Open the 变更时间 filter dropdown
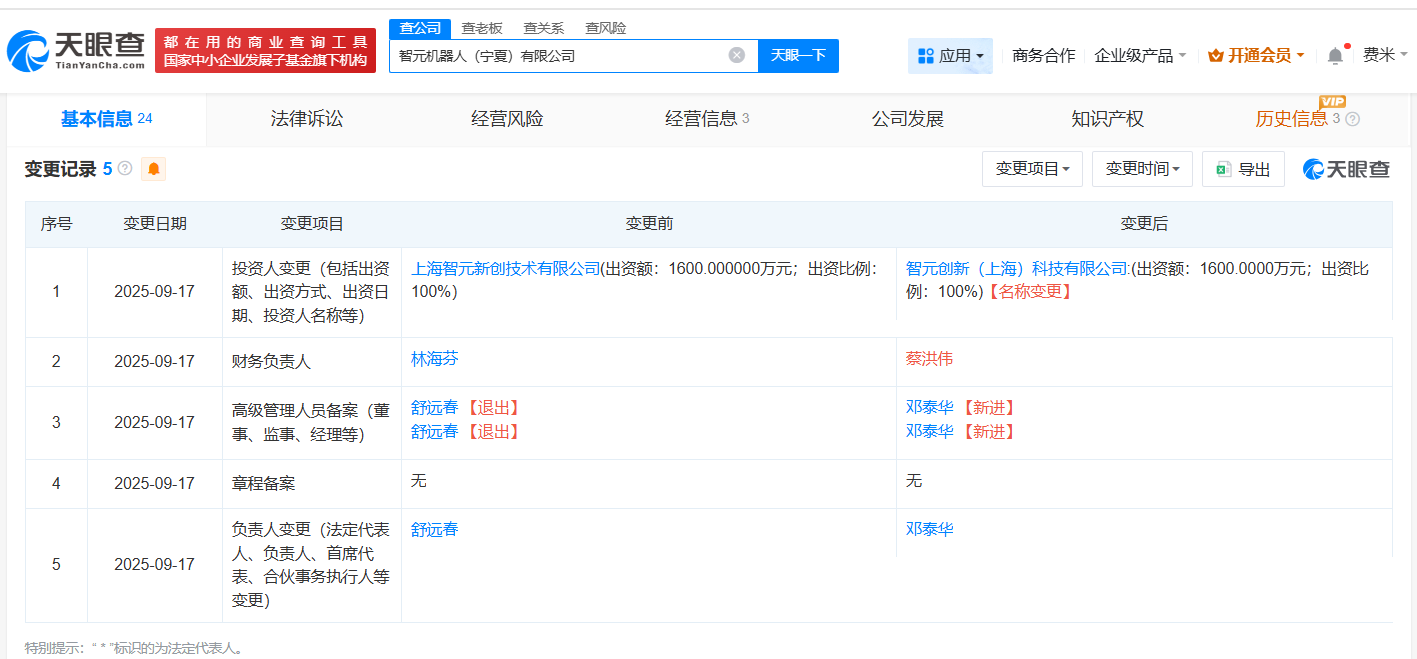 (x=1141, y=168)
